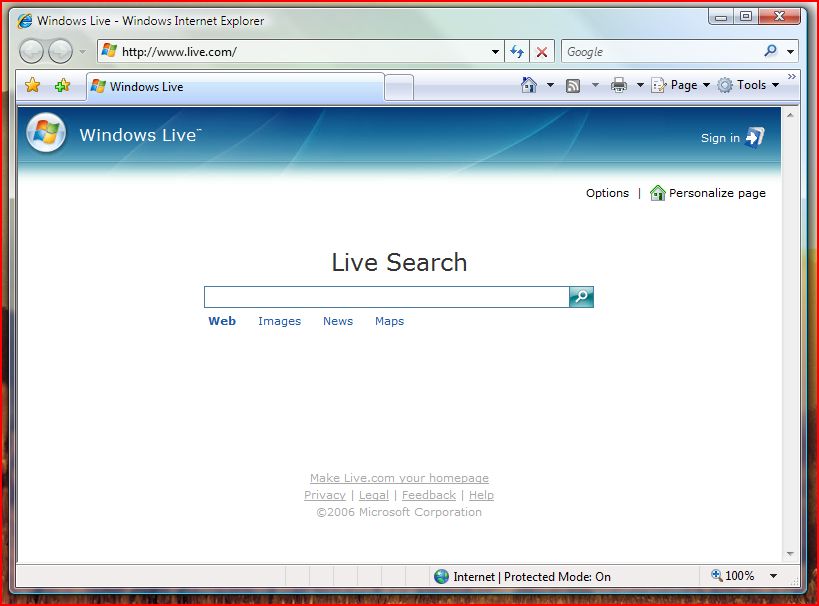
Task: Open the Page menu
Action: click(681, 85)
